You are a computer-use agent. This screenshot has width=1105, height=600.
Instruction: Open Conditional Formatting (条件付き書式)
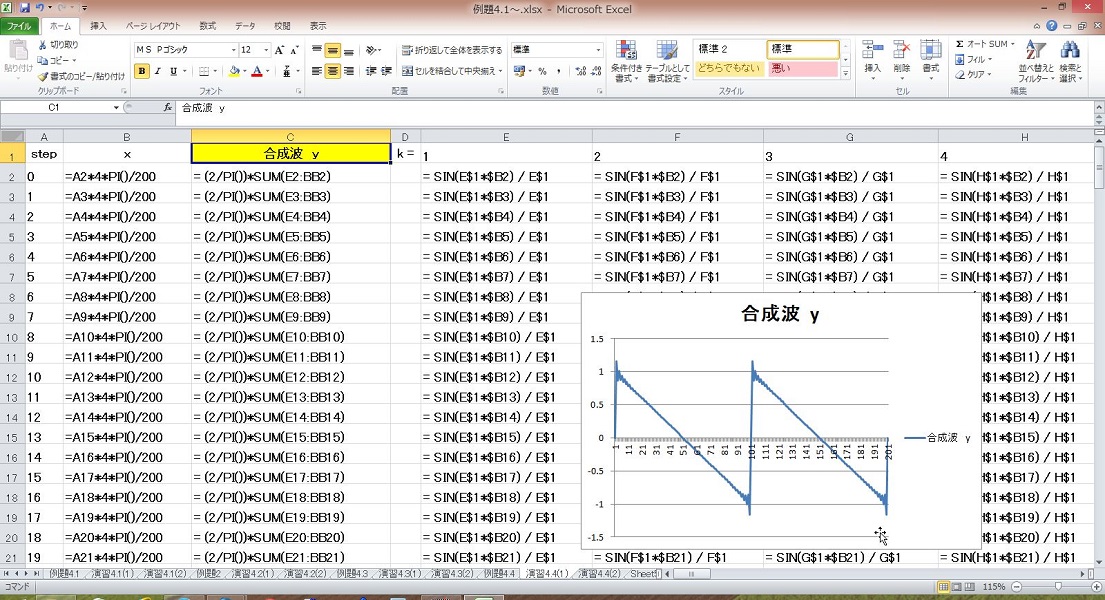point(625,59)
